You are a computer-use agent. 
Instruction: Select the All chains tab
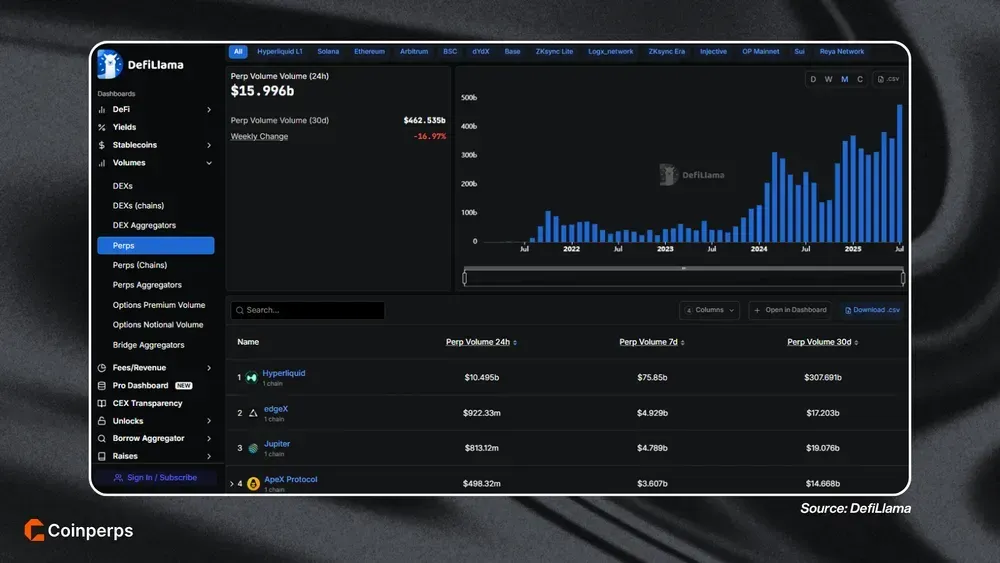238,52
